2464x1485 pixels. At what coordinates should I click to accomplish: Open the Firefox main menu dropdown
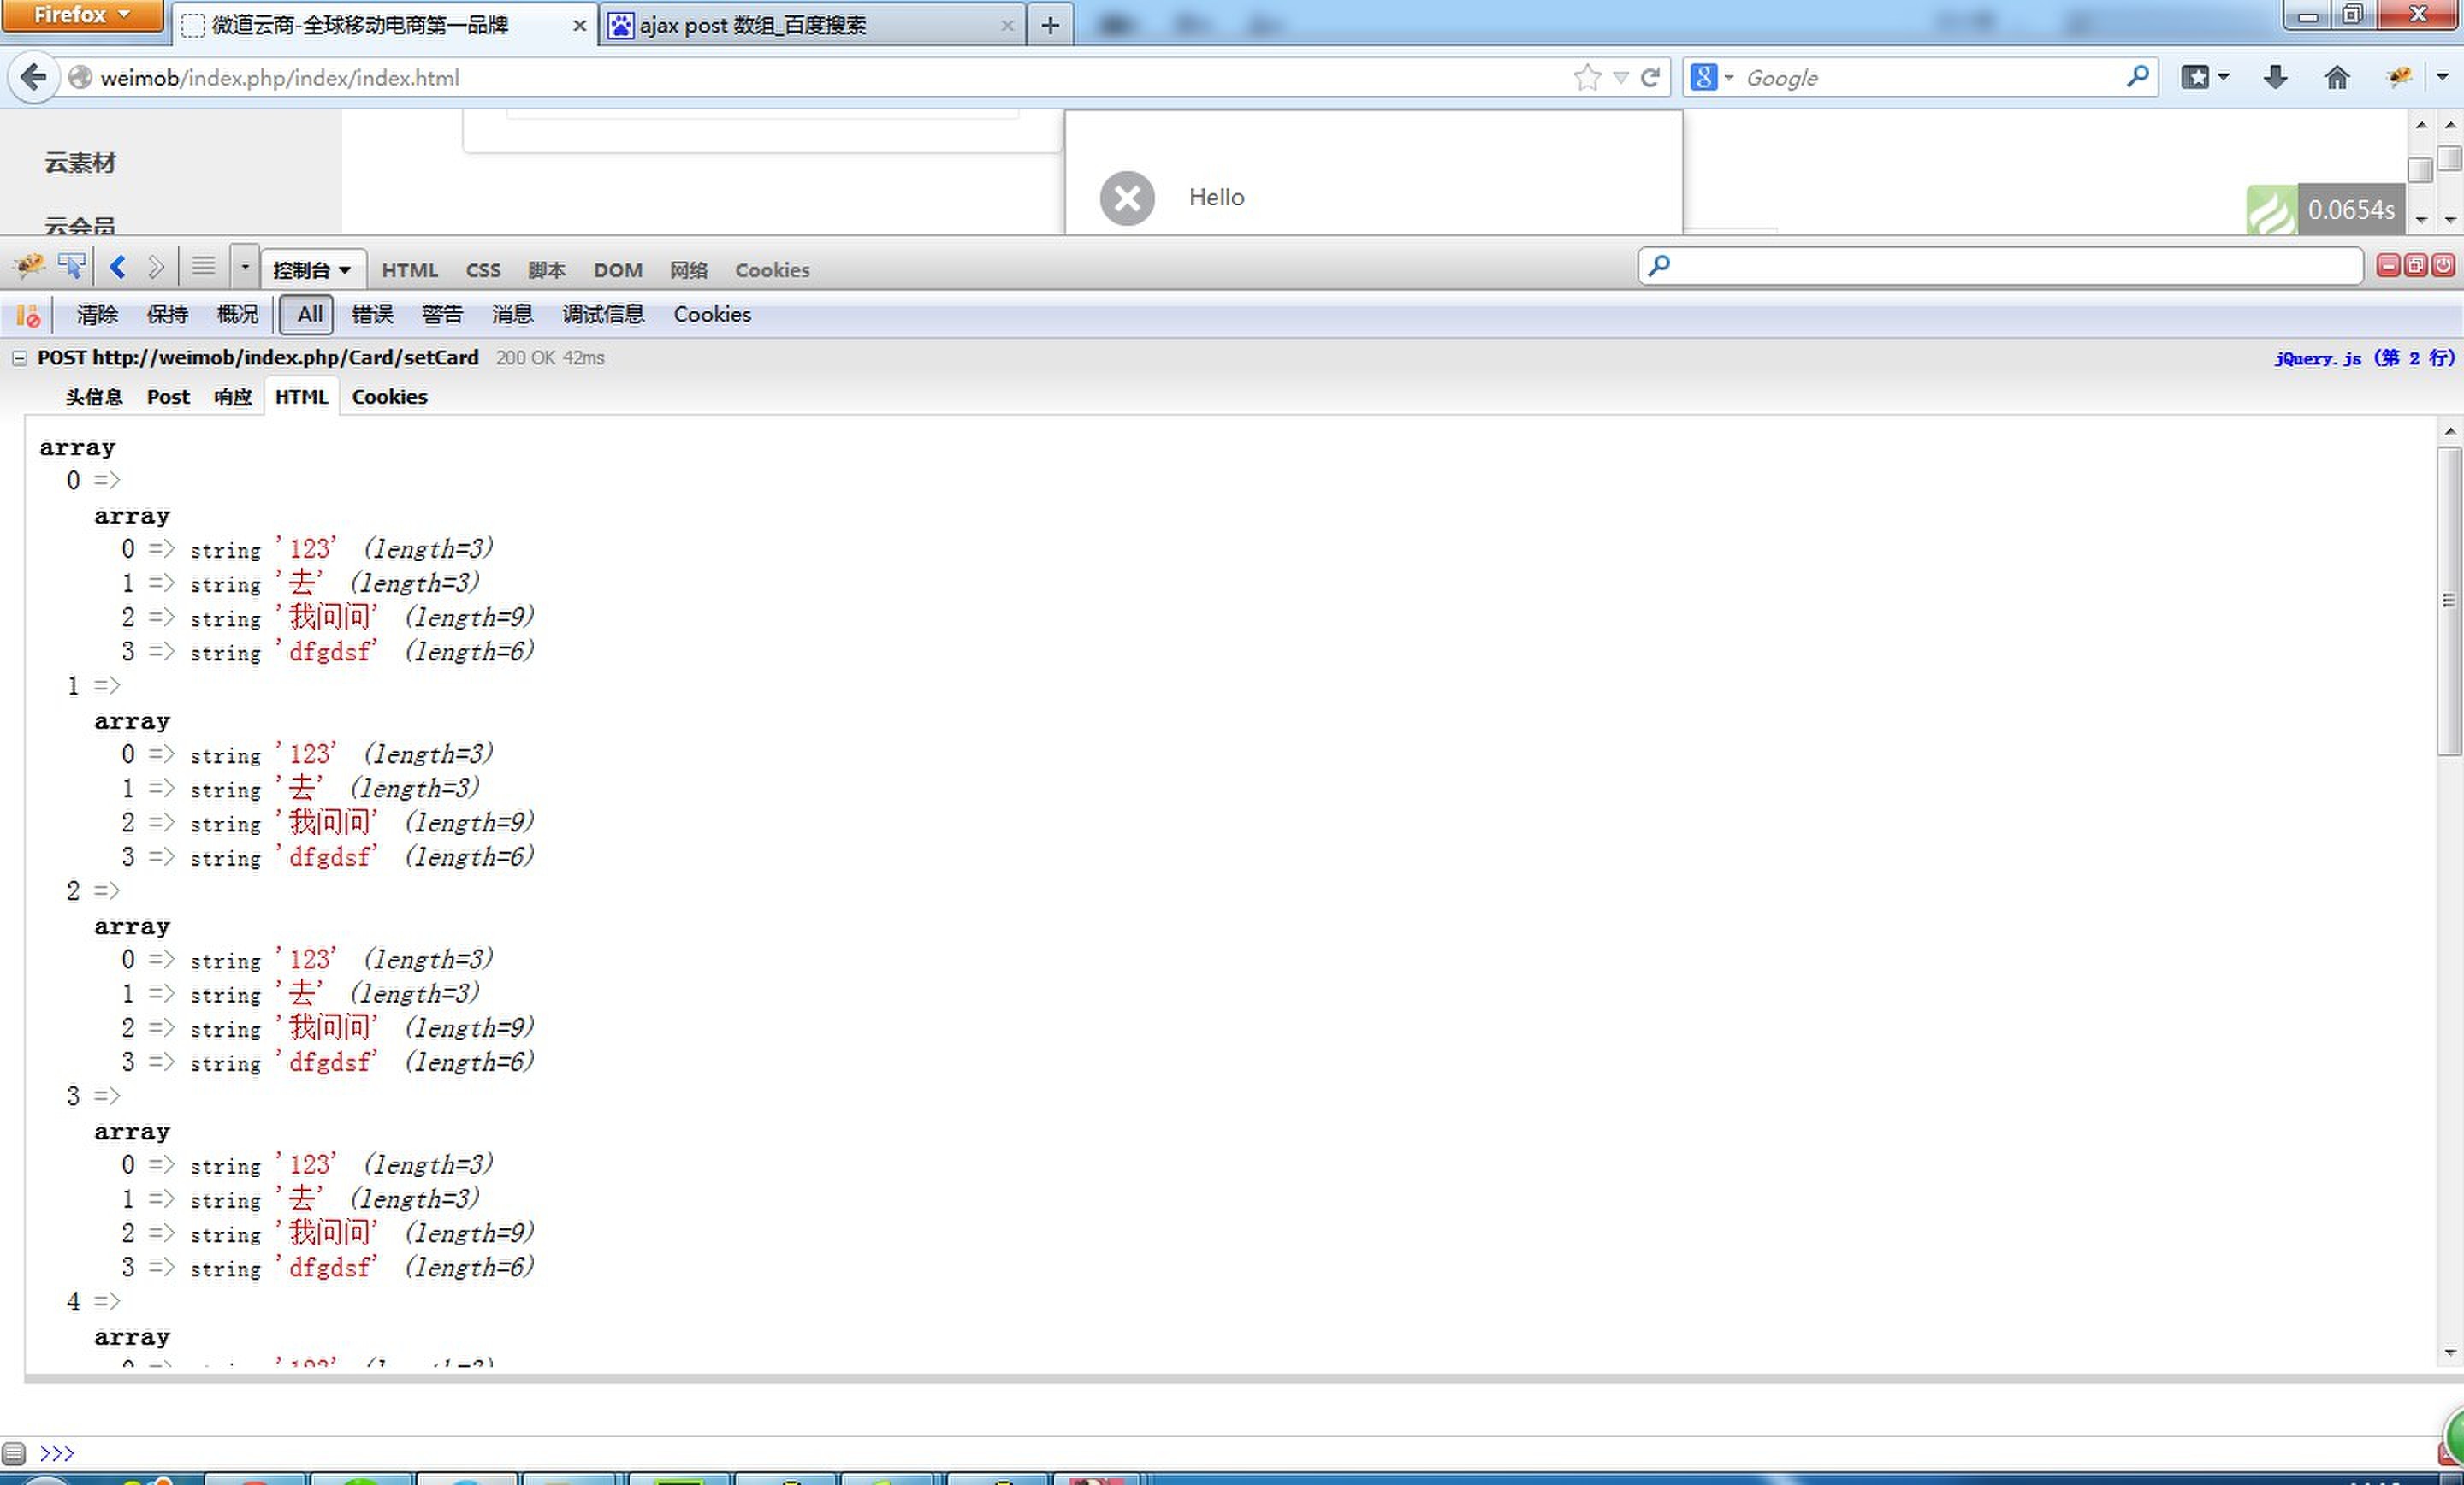click(82, 15)
